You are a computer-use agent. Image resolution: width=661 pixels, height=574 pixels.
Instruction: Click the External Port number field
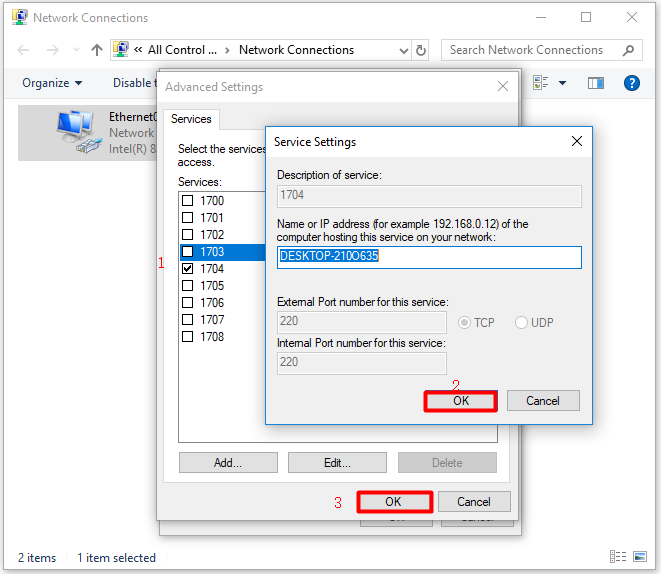[x=362, y=322]
